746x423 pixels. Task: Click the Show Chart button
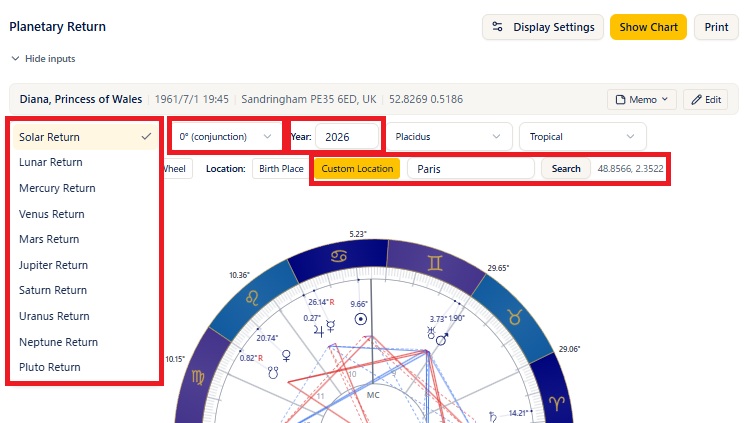coord(648,27)
